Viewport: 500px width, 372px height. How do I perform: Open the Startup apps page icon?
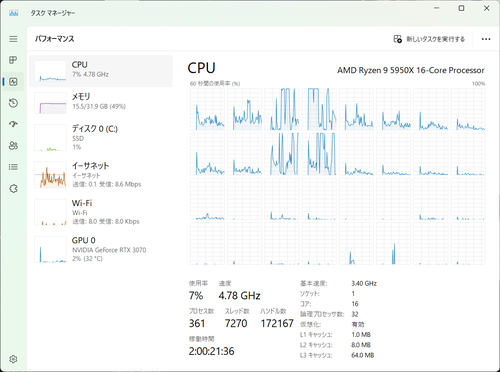pos(13,124)
